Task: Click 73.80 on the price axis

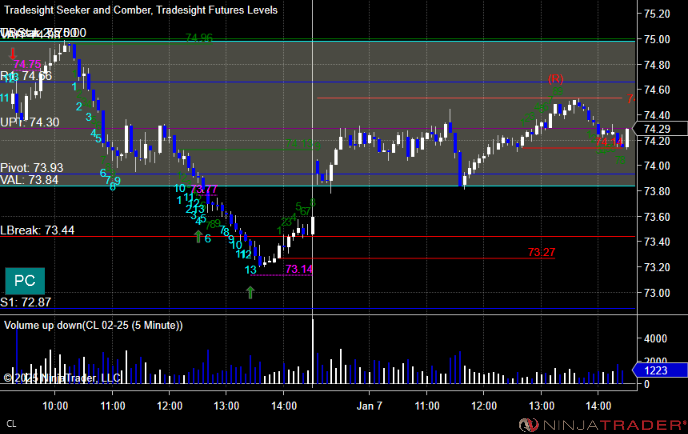Action: (657, 191)
